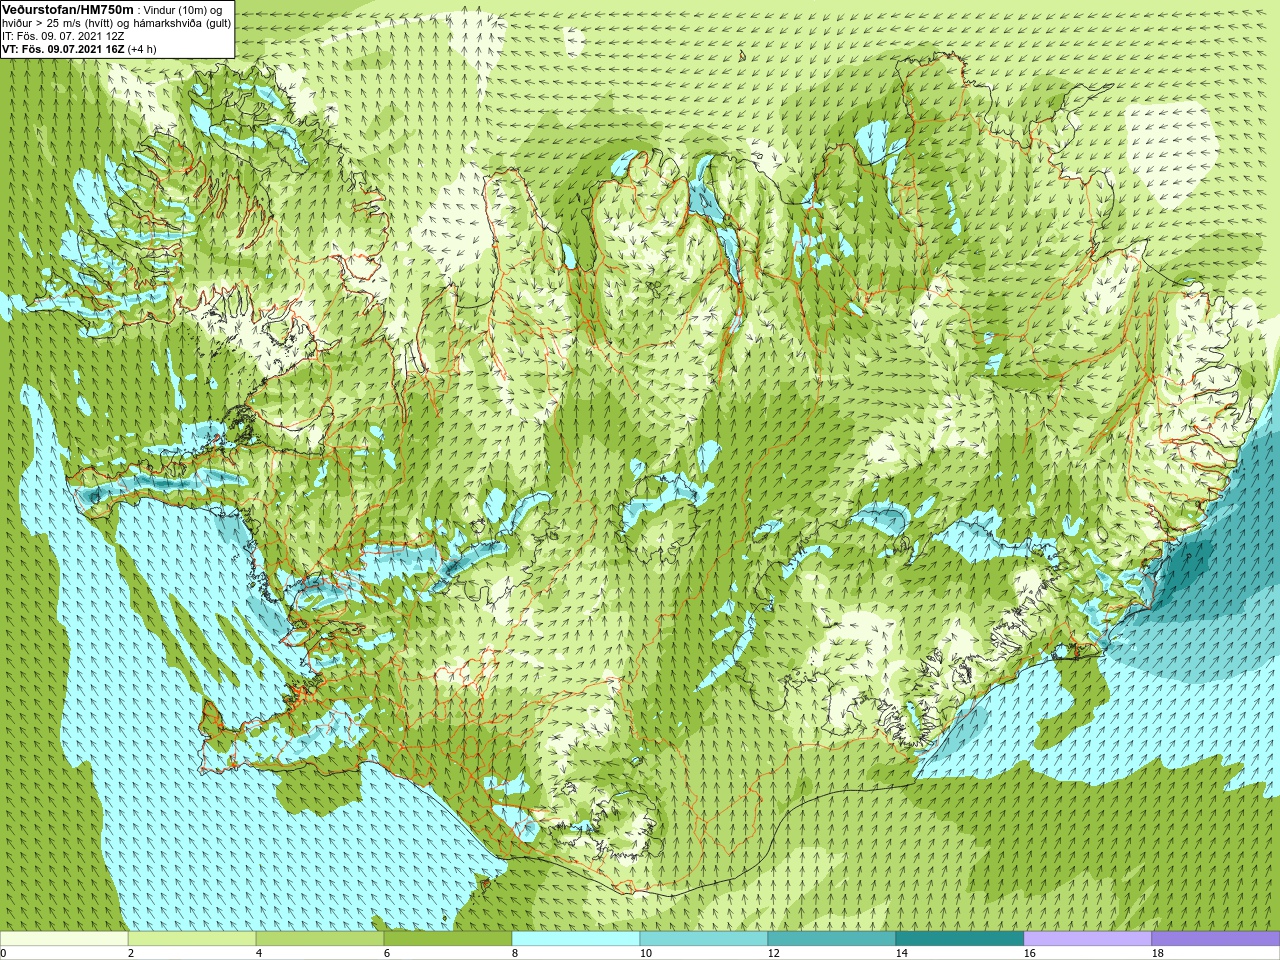The image size is (1280, 960).
Task: Click the dark teal 14–16 scale swatch
Action: pos(960,938)
